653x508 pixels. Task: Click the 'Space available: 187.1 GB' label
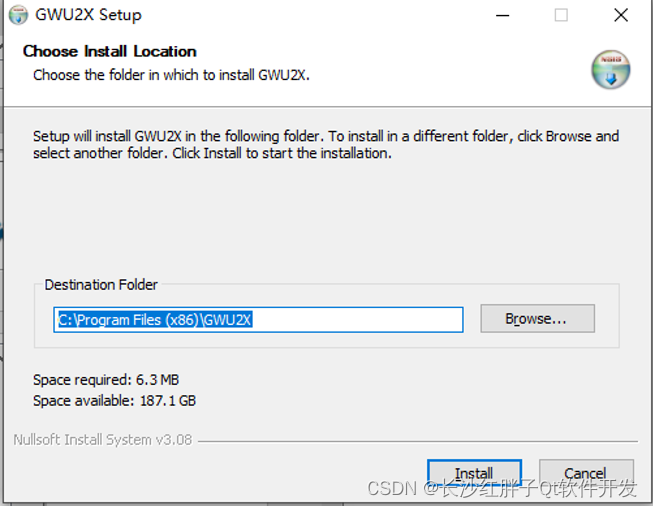point(115,401)
